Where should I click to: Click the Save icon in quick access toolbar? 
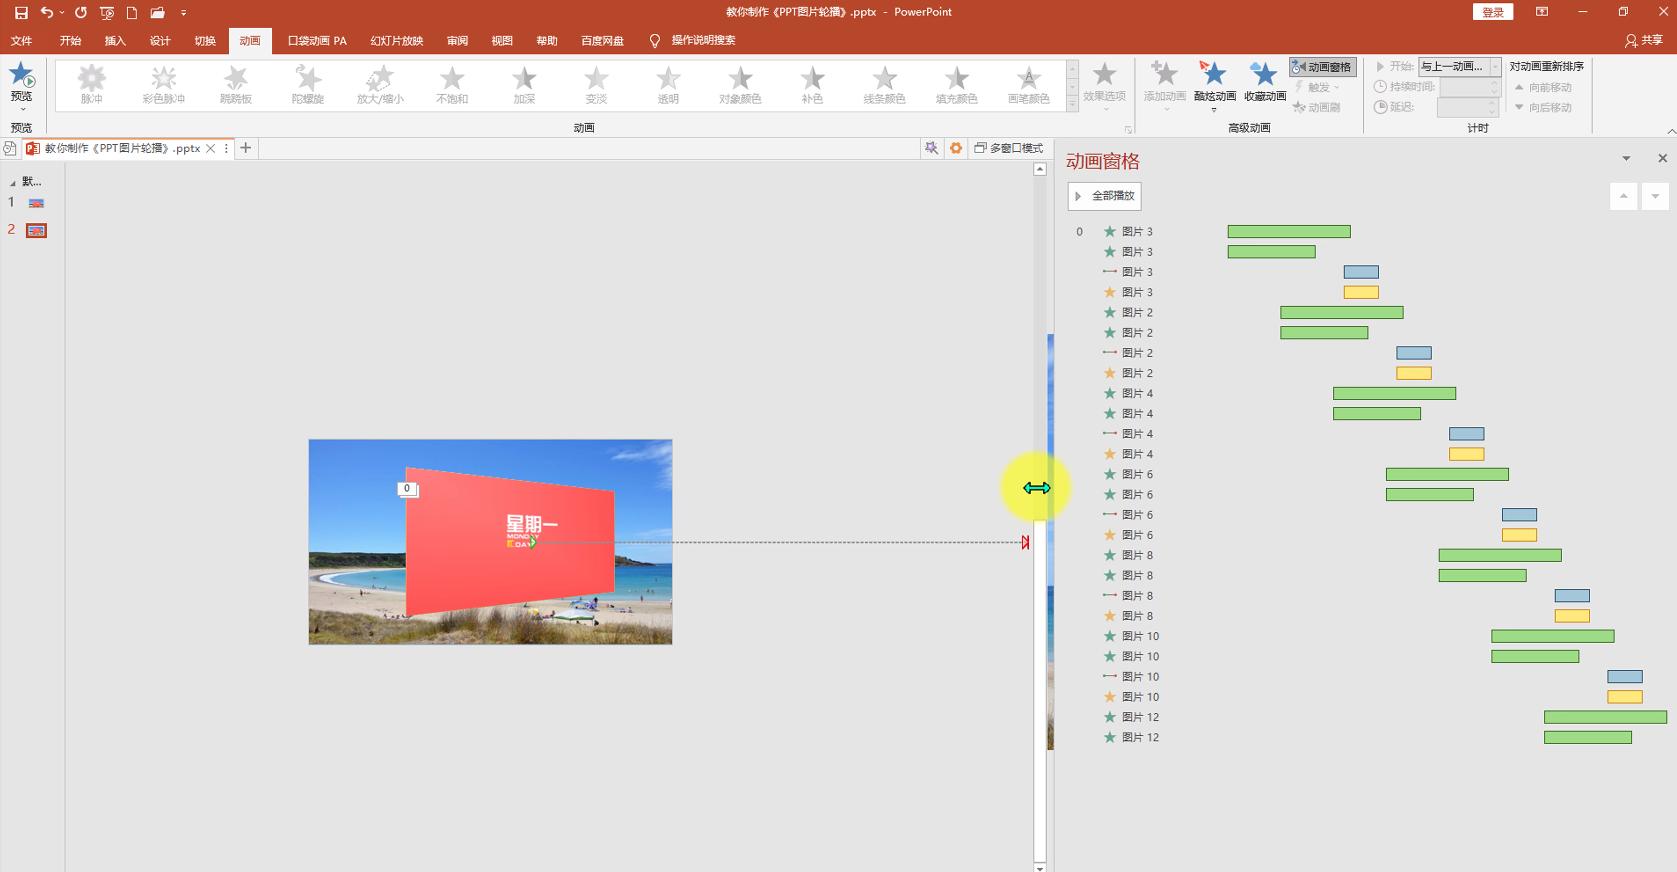pos(21,13)
